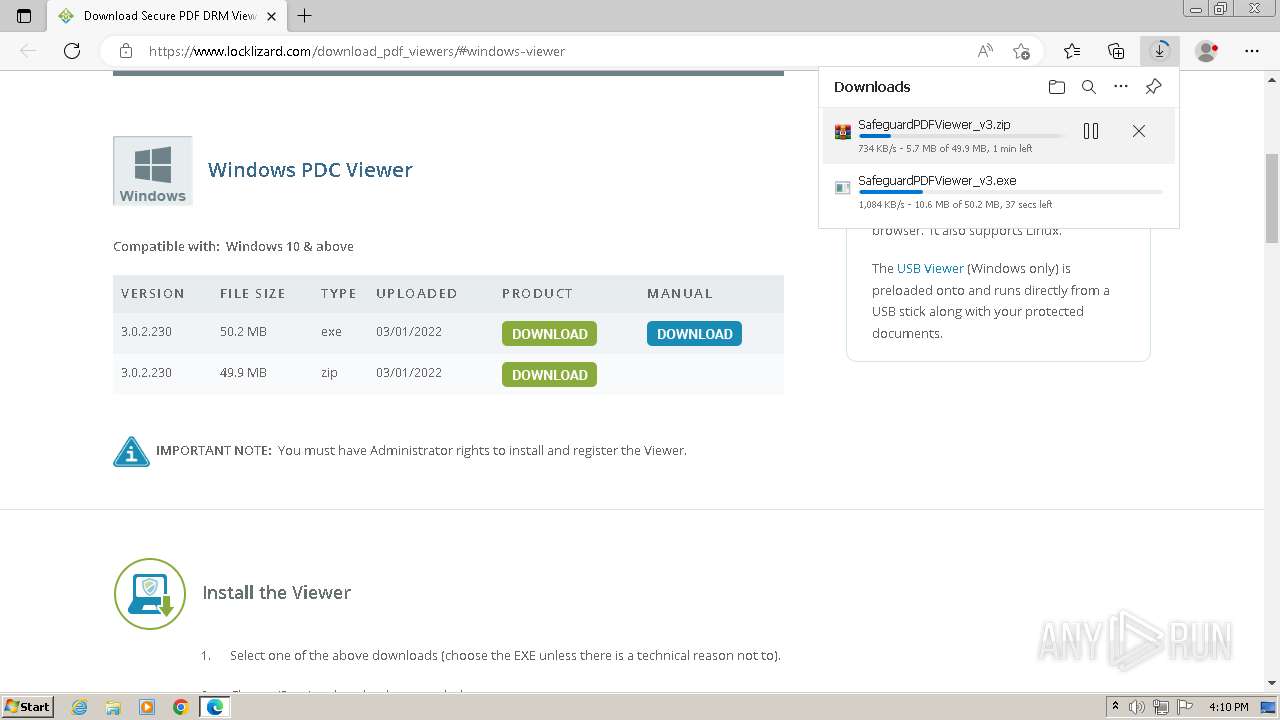Cancel the SafeguardPDFViewer_v3.zip download

coord(1139,131)
